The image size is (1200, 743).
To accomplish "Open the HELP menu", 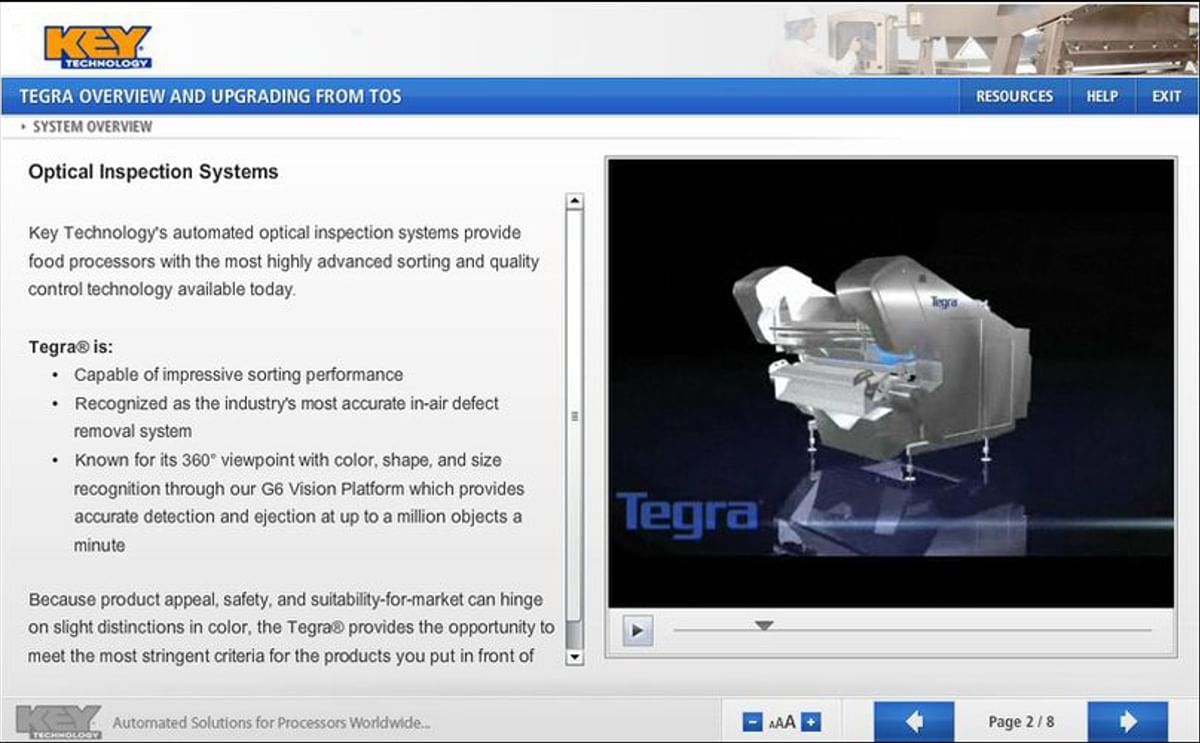I will pos(1102,96).
